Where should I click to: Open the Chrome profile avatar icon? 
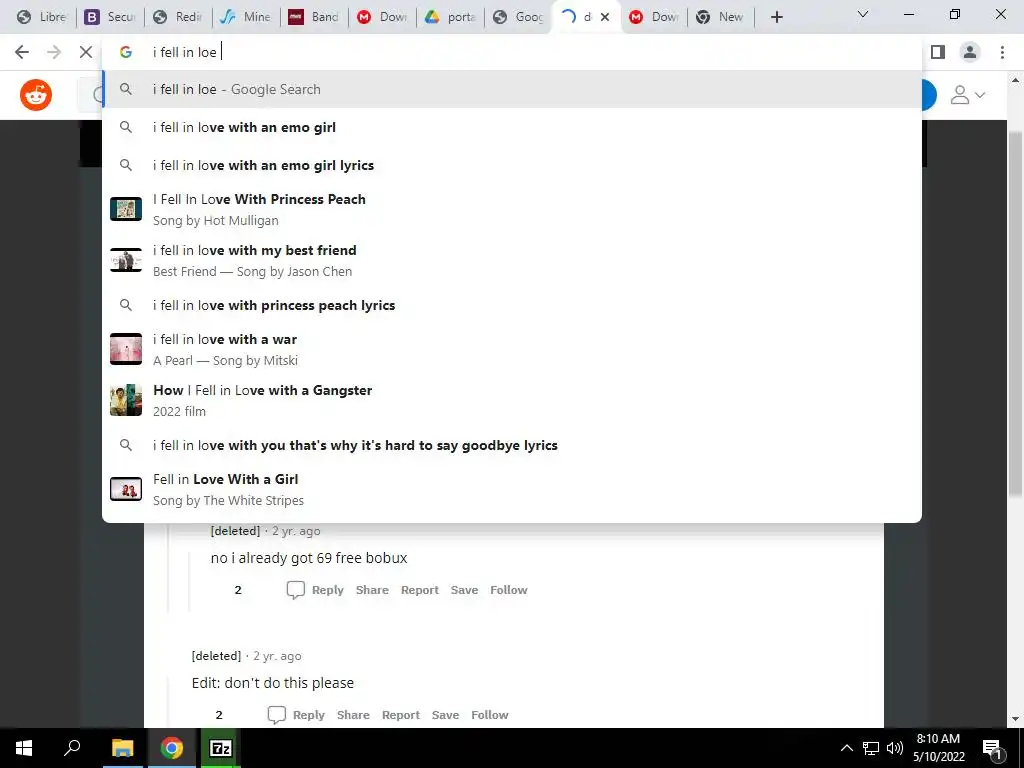970,52
